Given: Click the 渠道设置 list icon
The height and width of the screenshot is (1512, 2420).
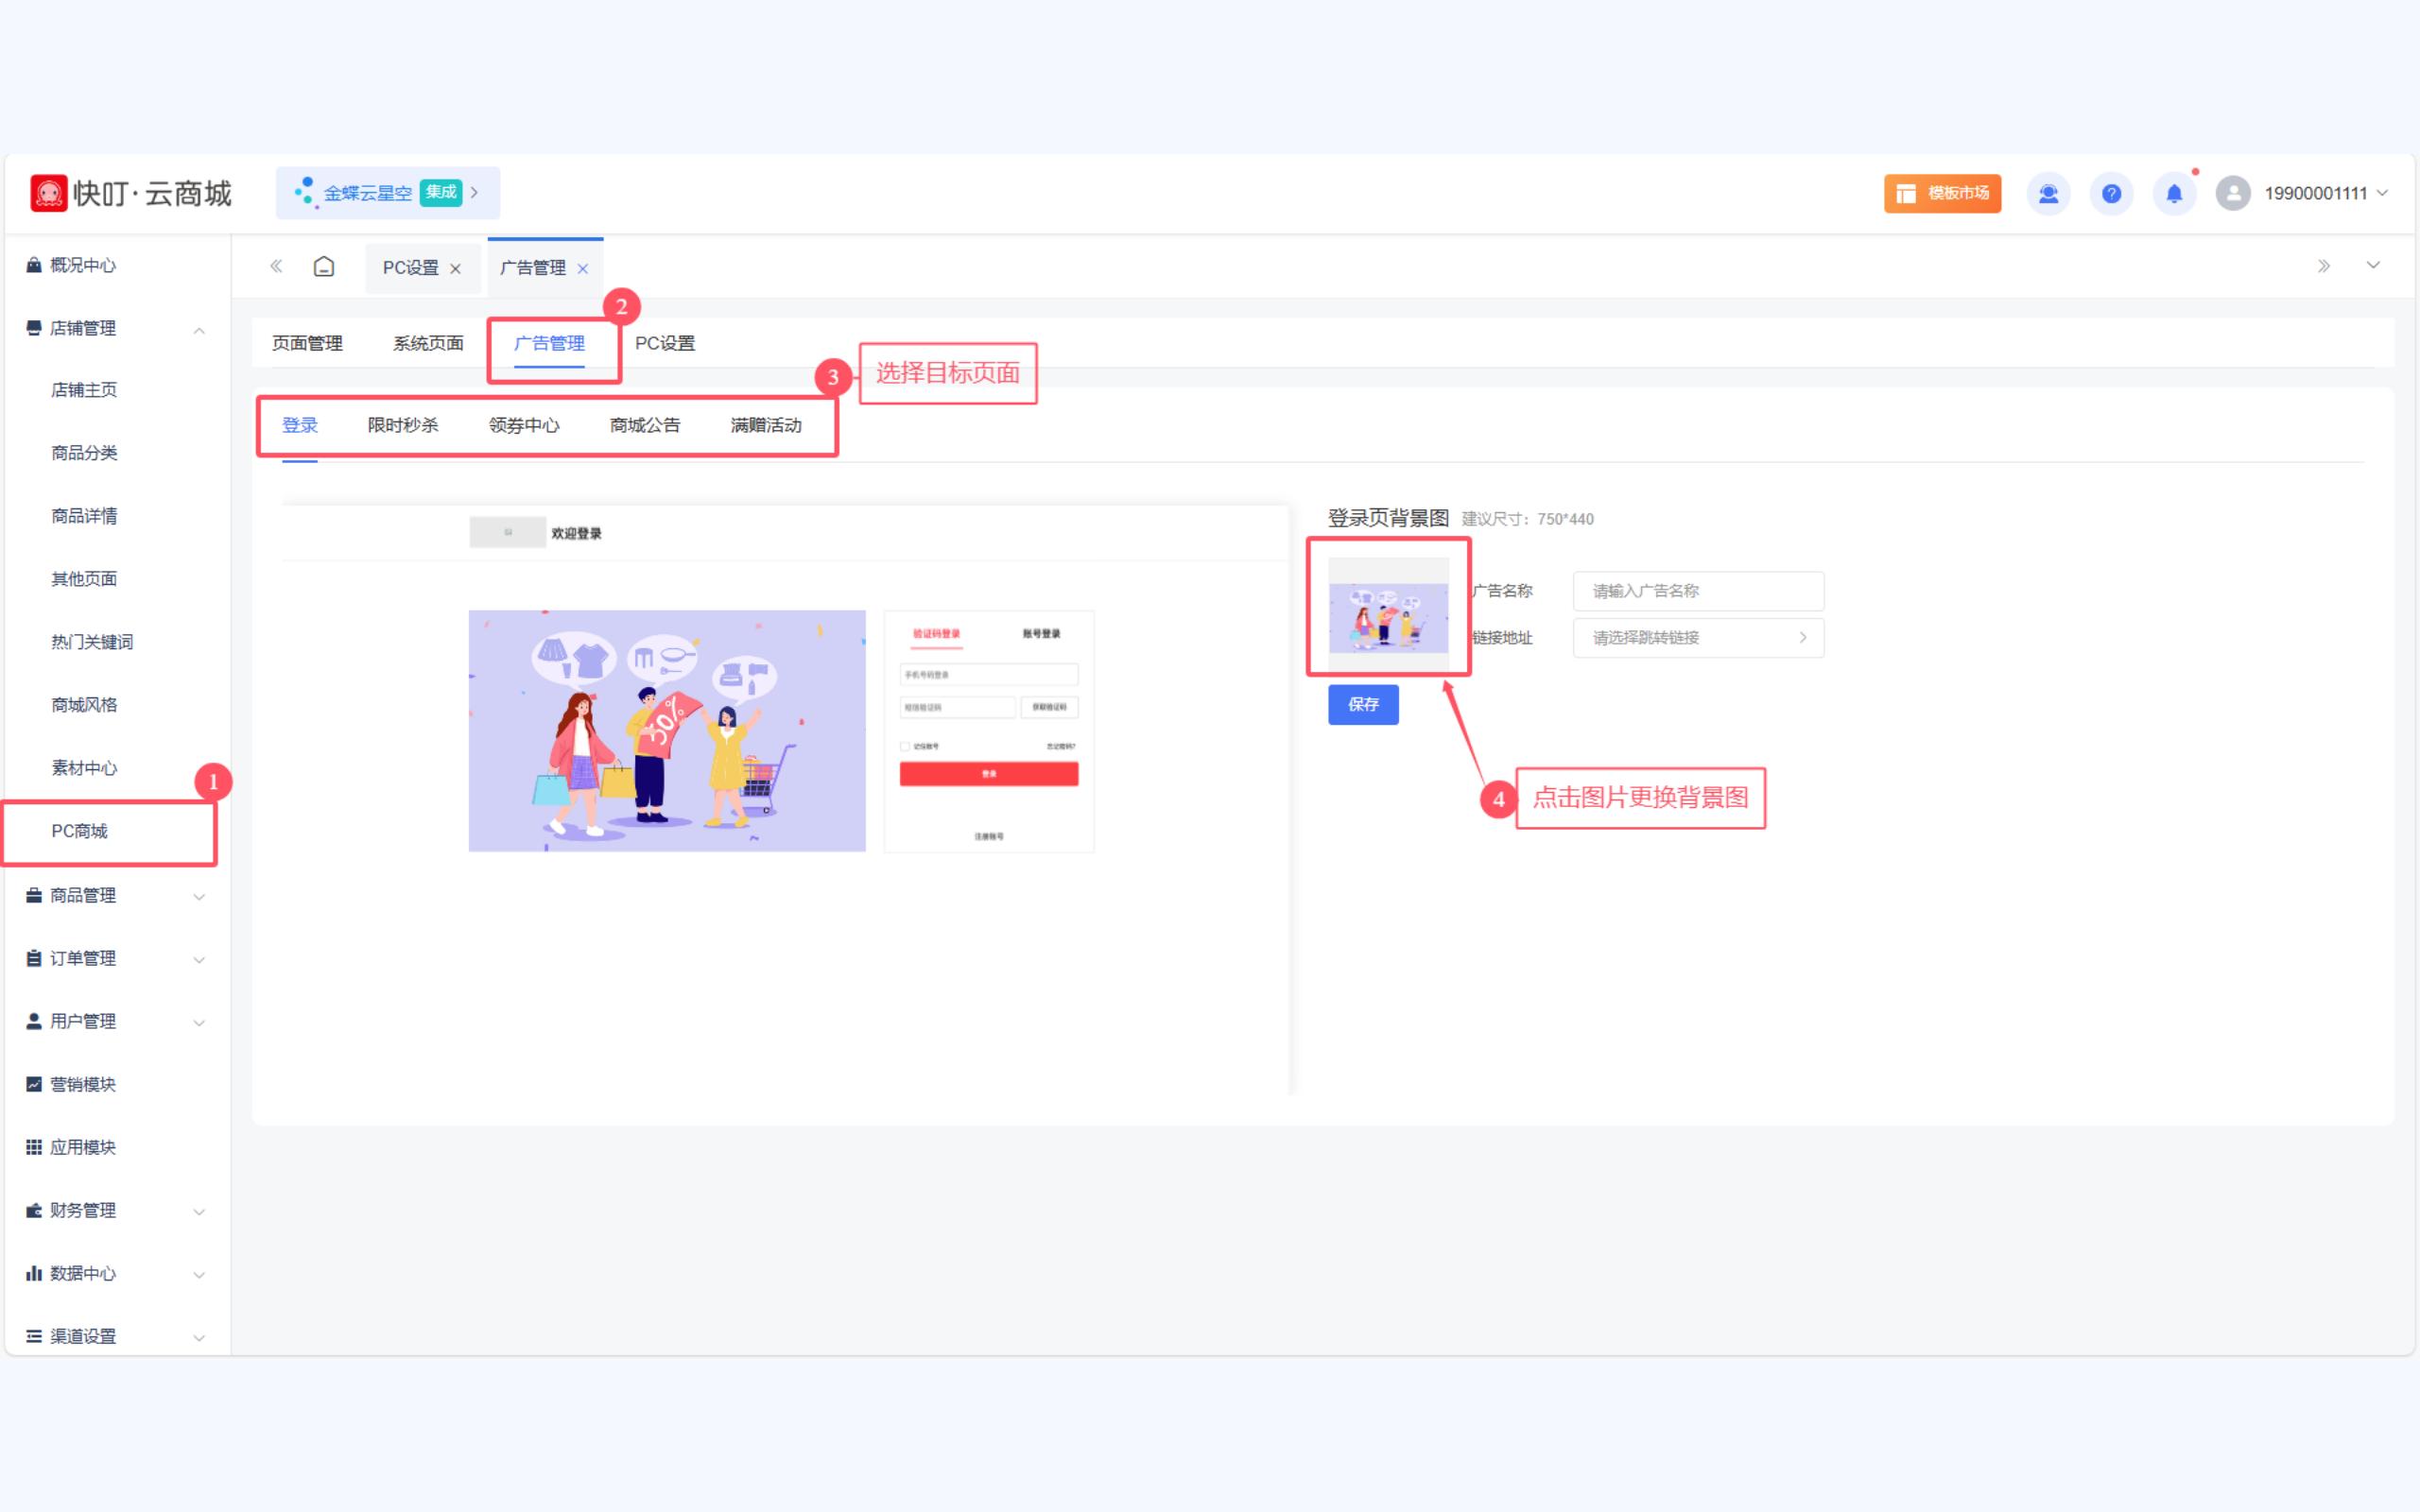Looking at the screenshot, I should (34, 1336).
